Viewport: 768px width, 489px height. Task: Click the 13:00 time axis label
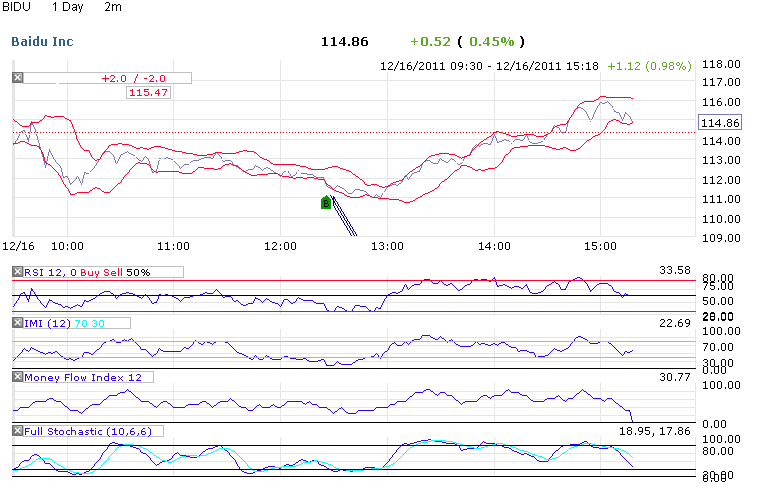[x=387, y=246]
